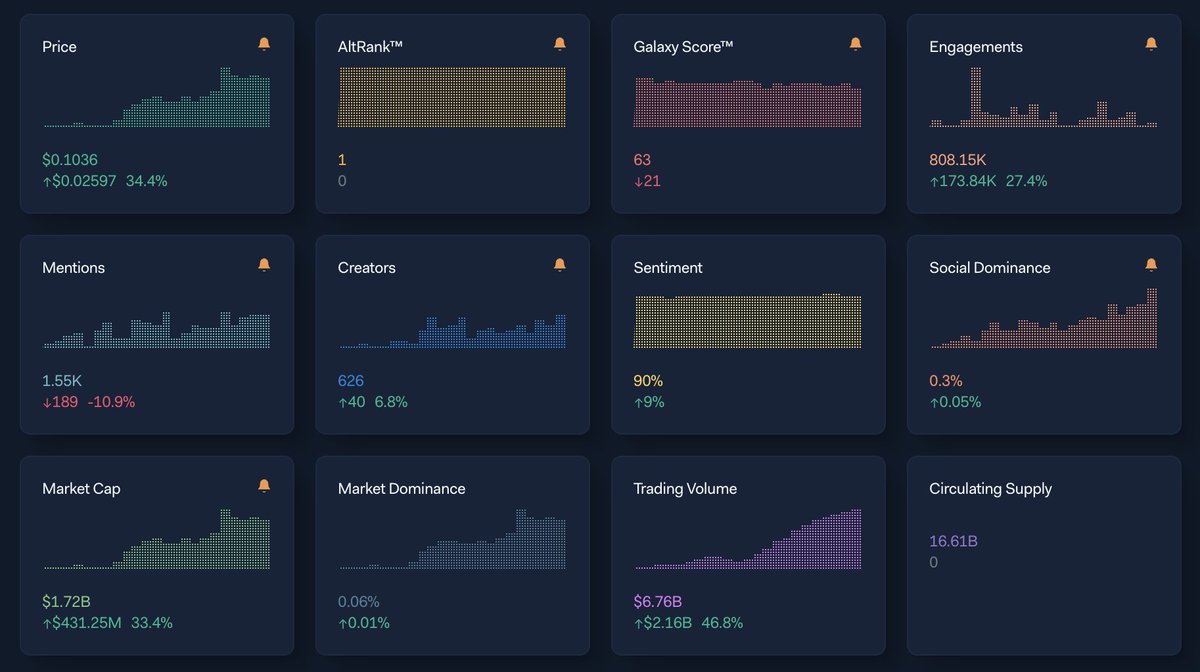Click the Market Dominance chart

[x=452, y=539]
